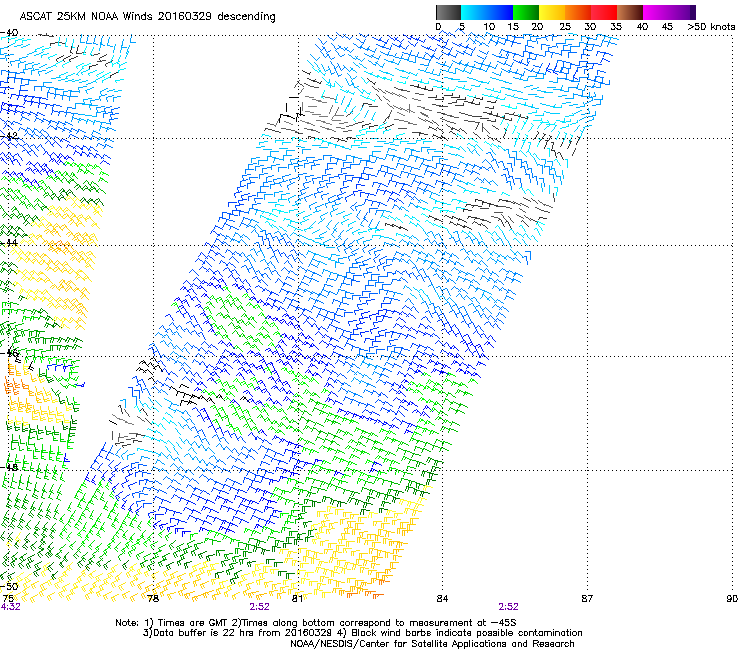740x650 pixels.
Task: Click the longitude label '90'
Action: [732, 599]
